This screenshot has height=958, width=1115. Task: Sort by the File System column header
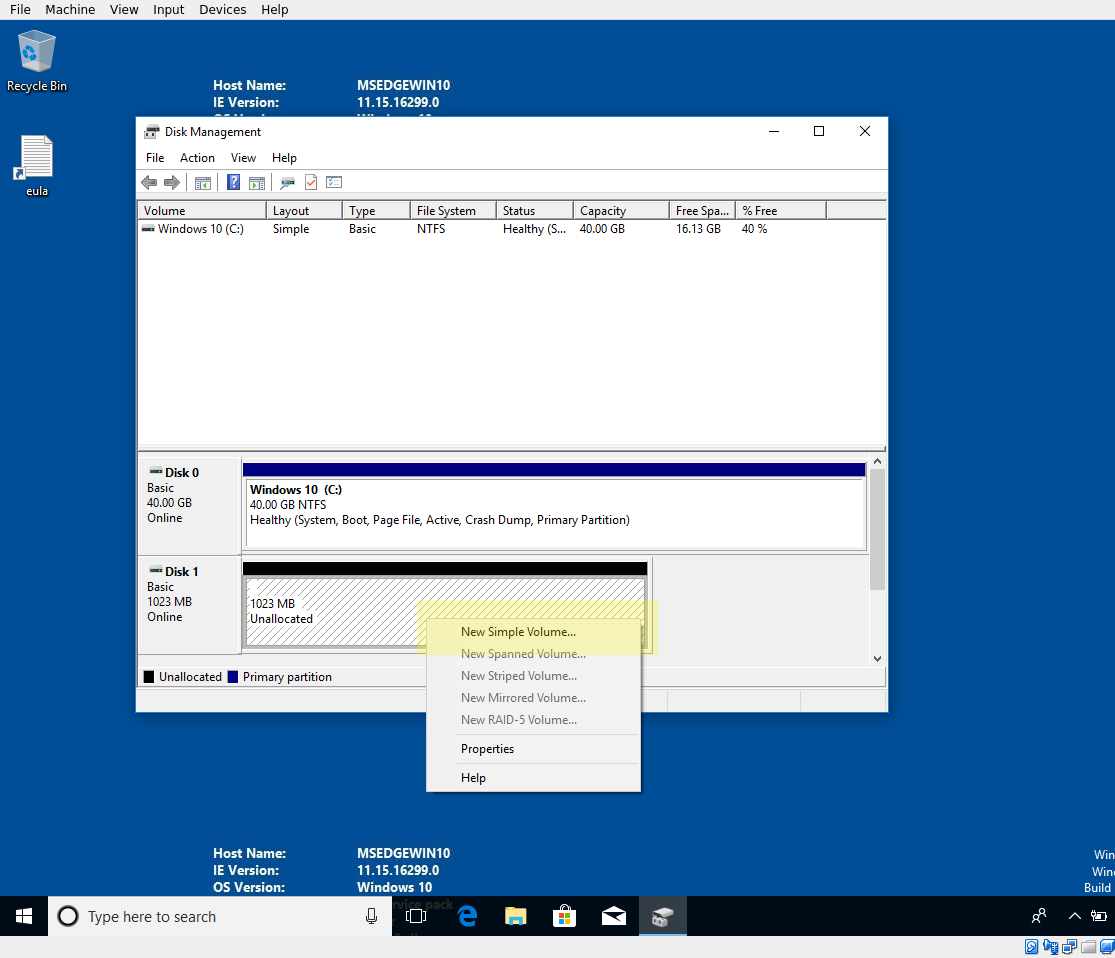click(453, 211)
